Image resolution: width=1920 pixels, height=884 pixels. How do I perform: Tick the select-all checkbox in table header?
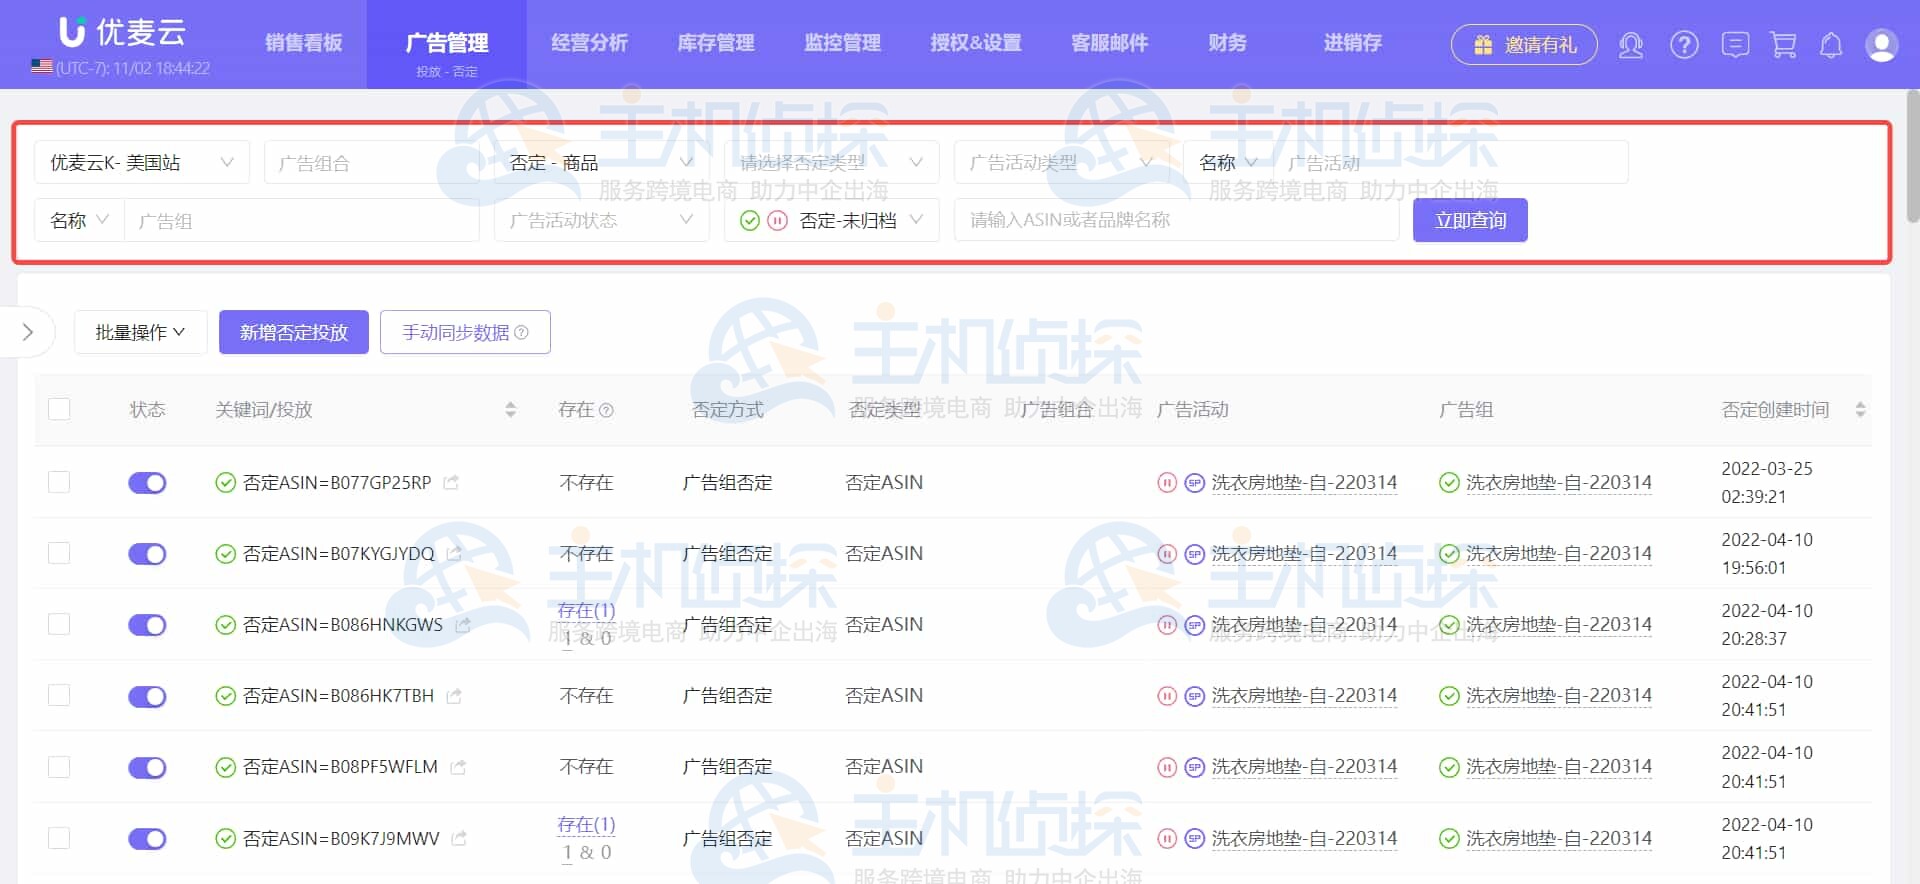(x=59, y=410)
